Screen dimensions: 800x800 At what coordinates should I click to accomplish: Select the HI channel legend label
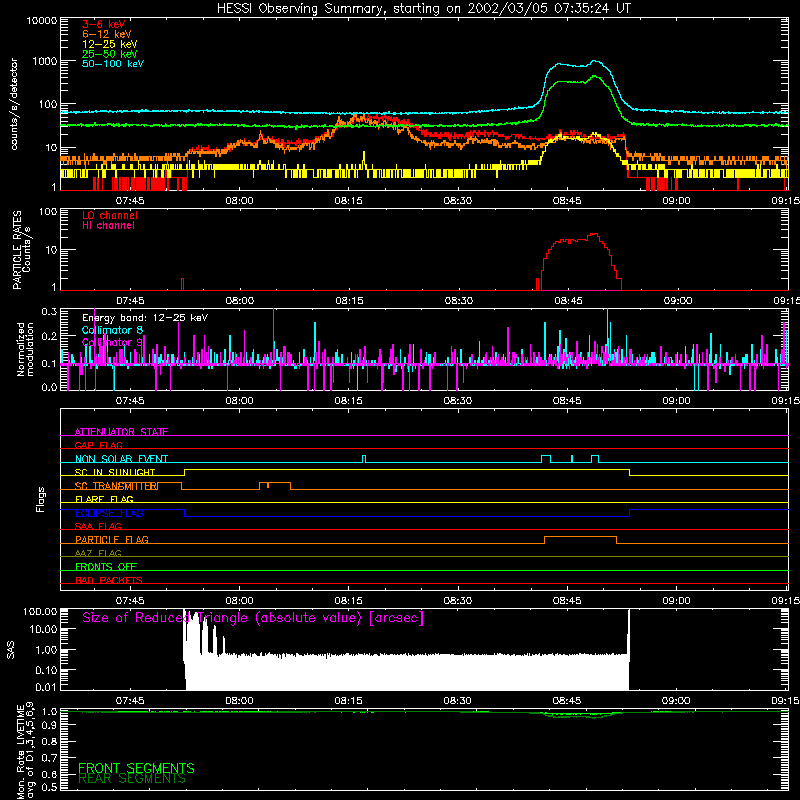108,226
